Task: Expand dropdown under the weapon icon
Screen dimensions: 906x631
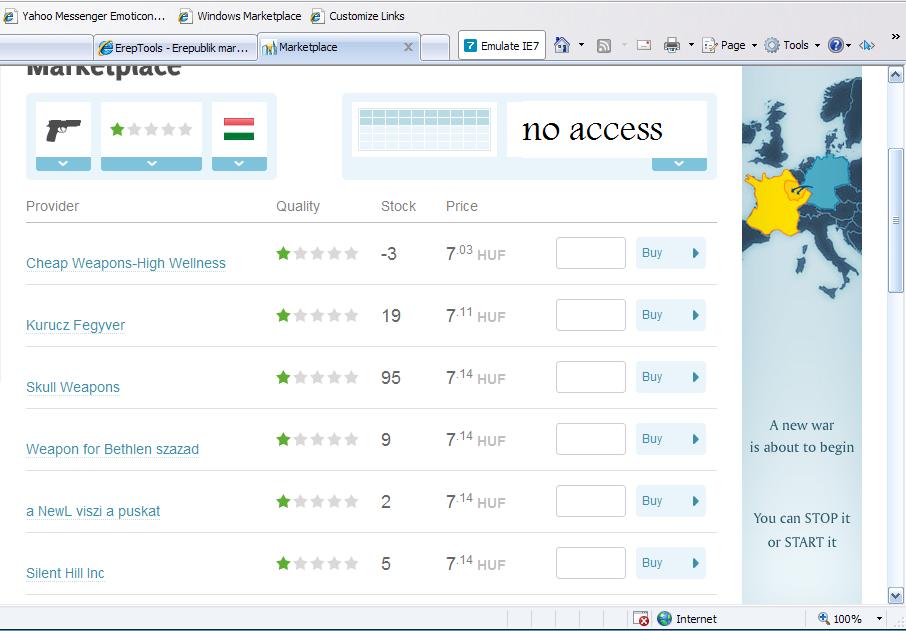Action: click(x=64, y=164)
